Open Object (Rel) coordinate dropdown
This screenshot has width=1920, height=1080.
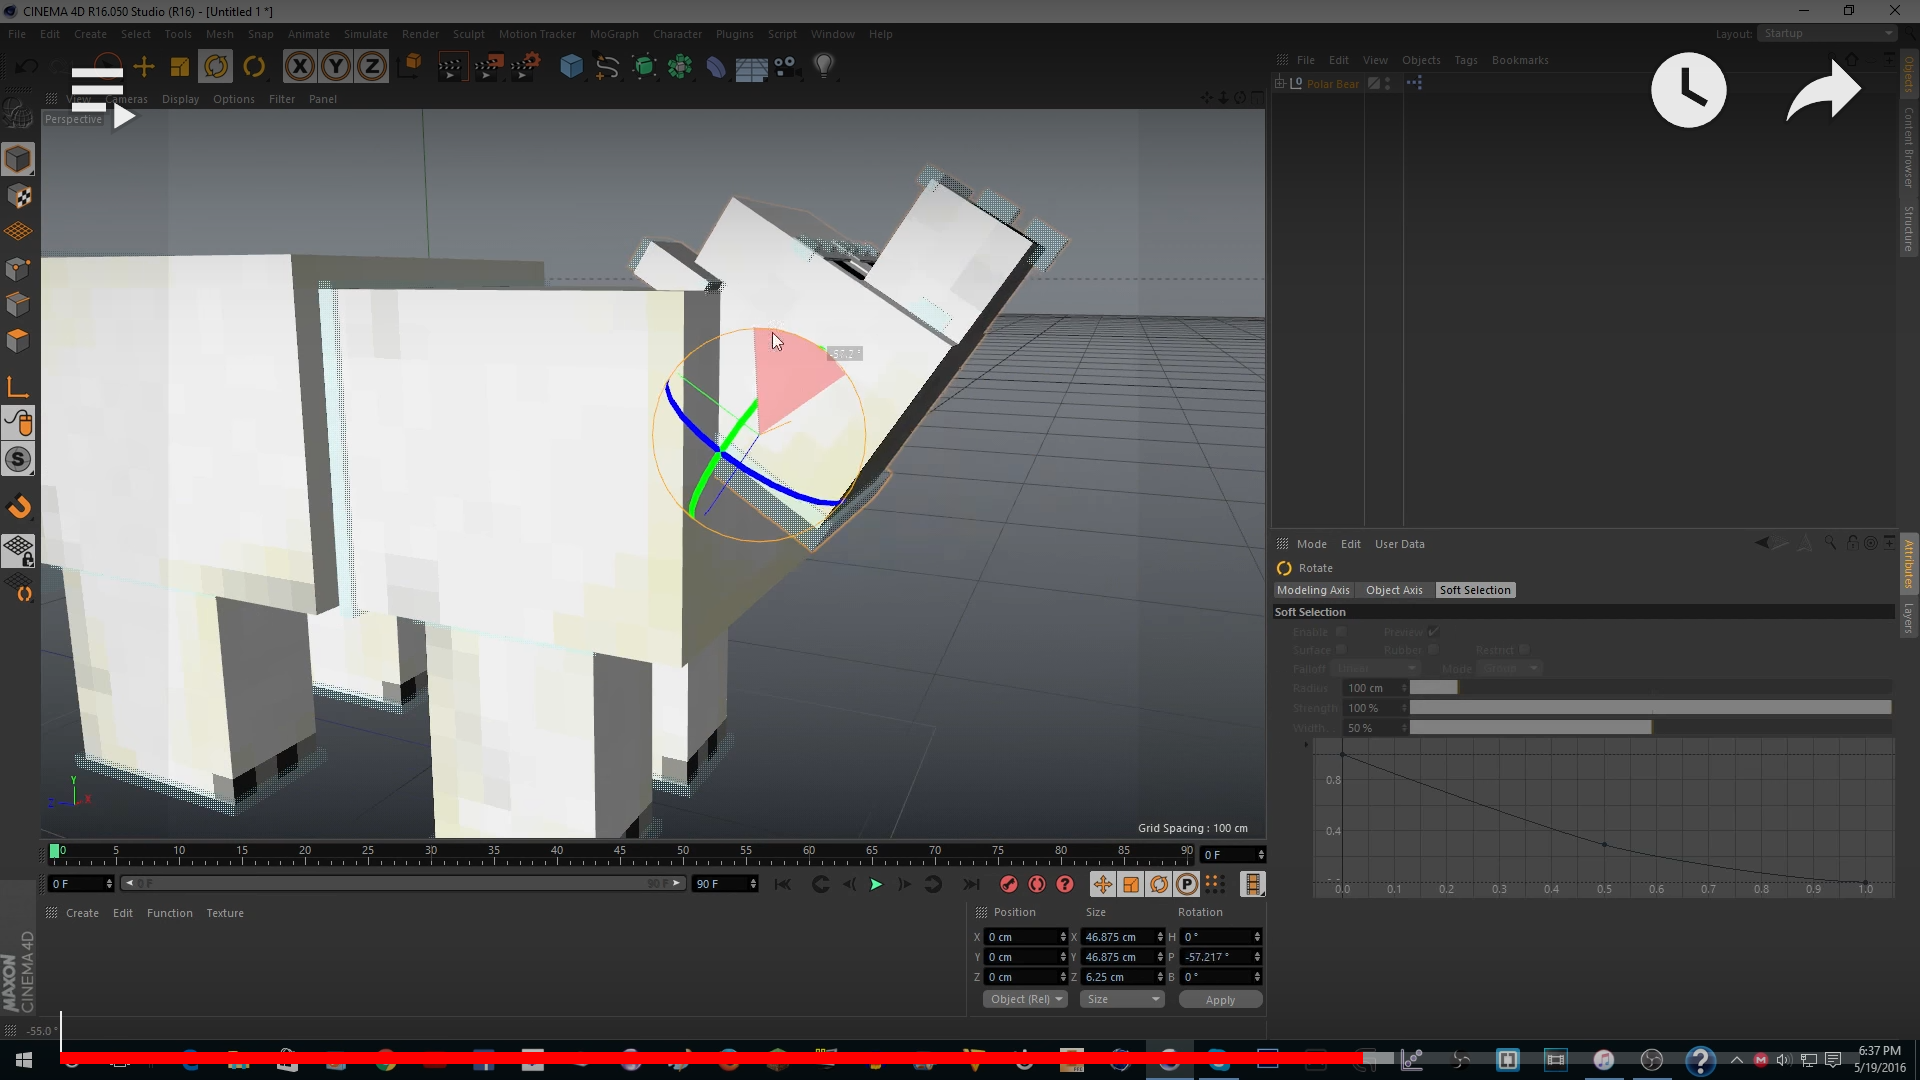tap(1025, 999)
